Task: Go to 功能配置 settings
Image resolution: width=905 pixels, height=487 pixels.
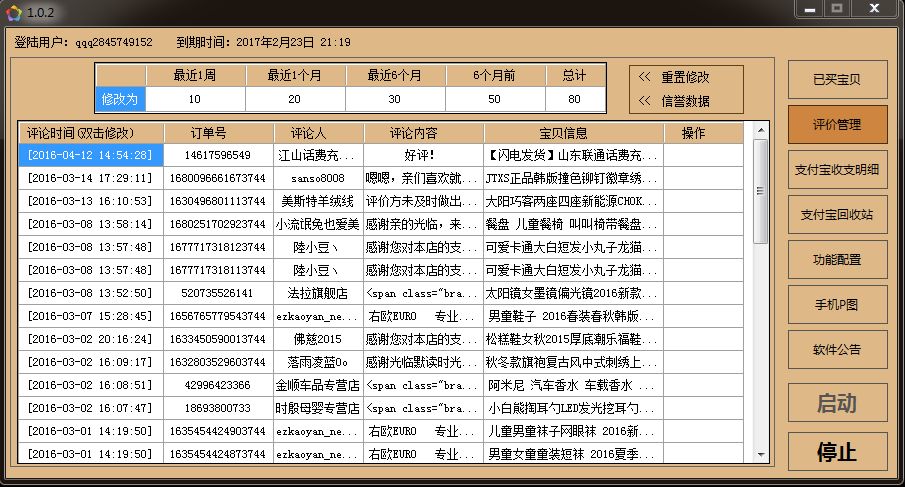Action: click(x=837, y=260)
